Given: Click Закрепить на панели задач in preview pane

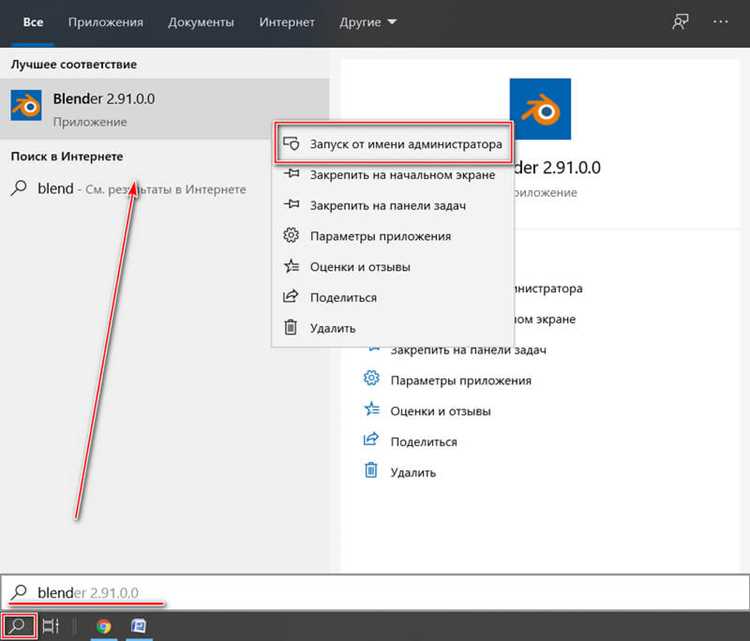Looking at the screenshot, I should coord(468,350).
